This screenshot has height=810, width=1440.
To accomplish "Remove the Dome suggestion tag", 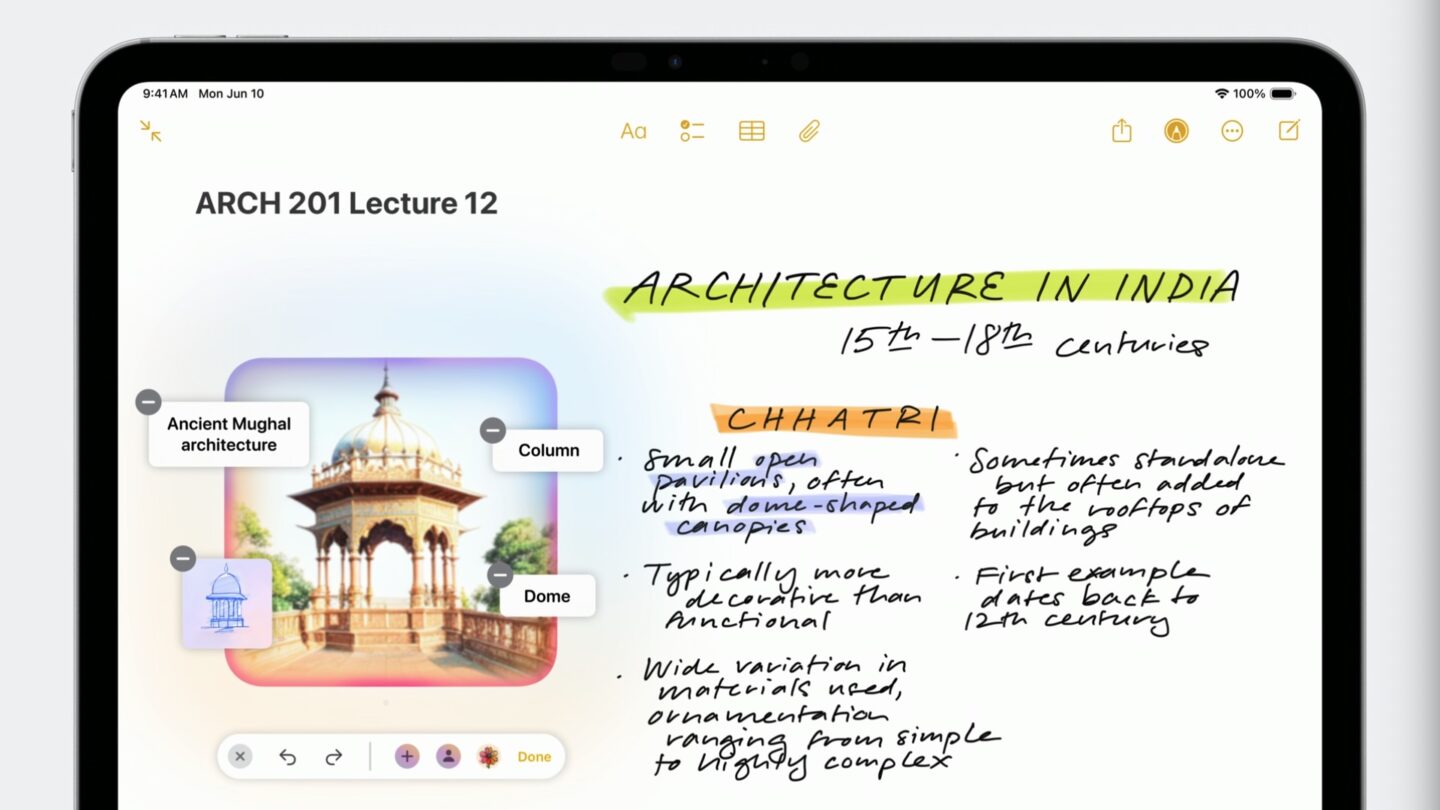I will (500, 575).
